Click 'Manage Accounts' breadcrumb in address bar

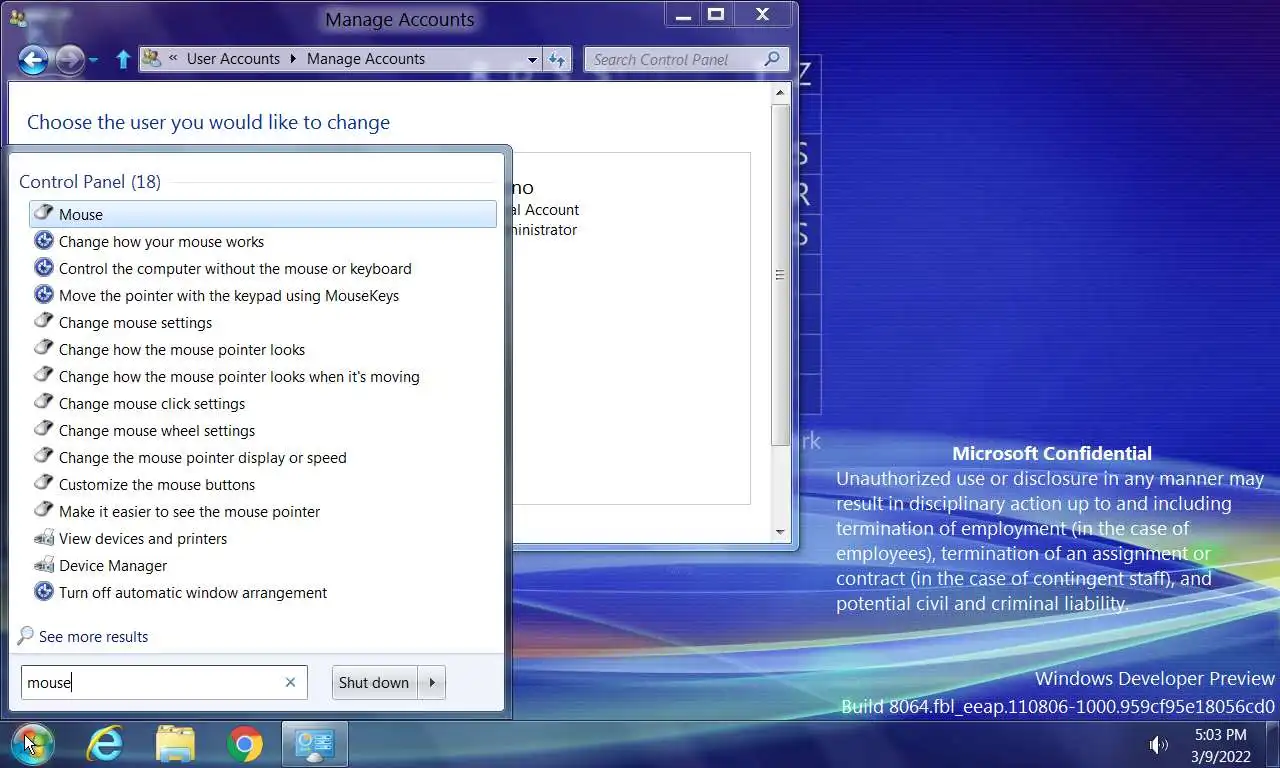[x=366, y=59]
